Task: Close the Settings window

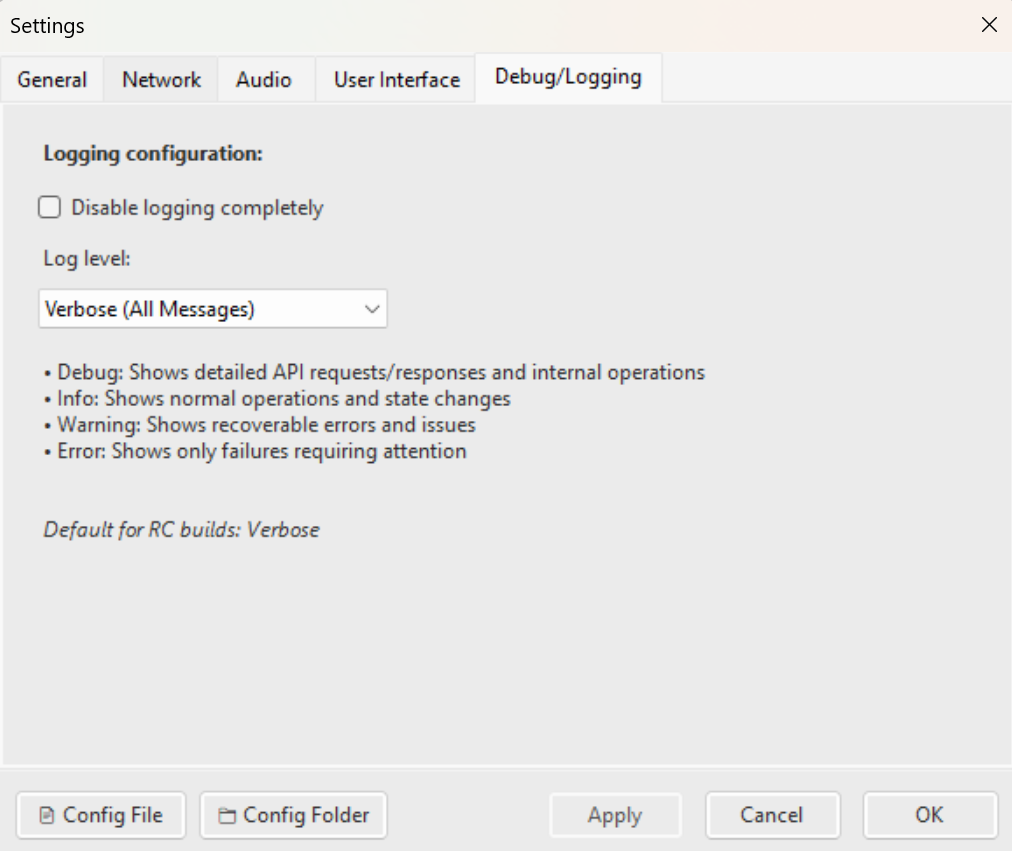Action: [x=989, y=24]
